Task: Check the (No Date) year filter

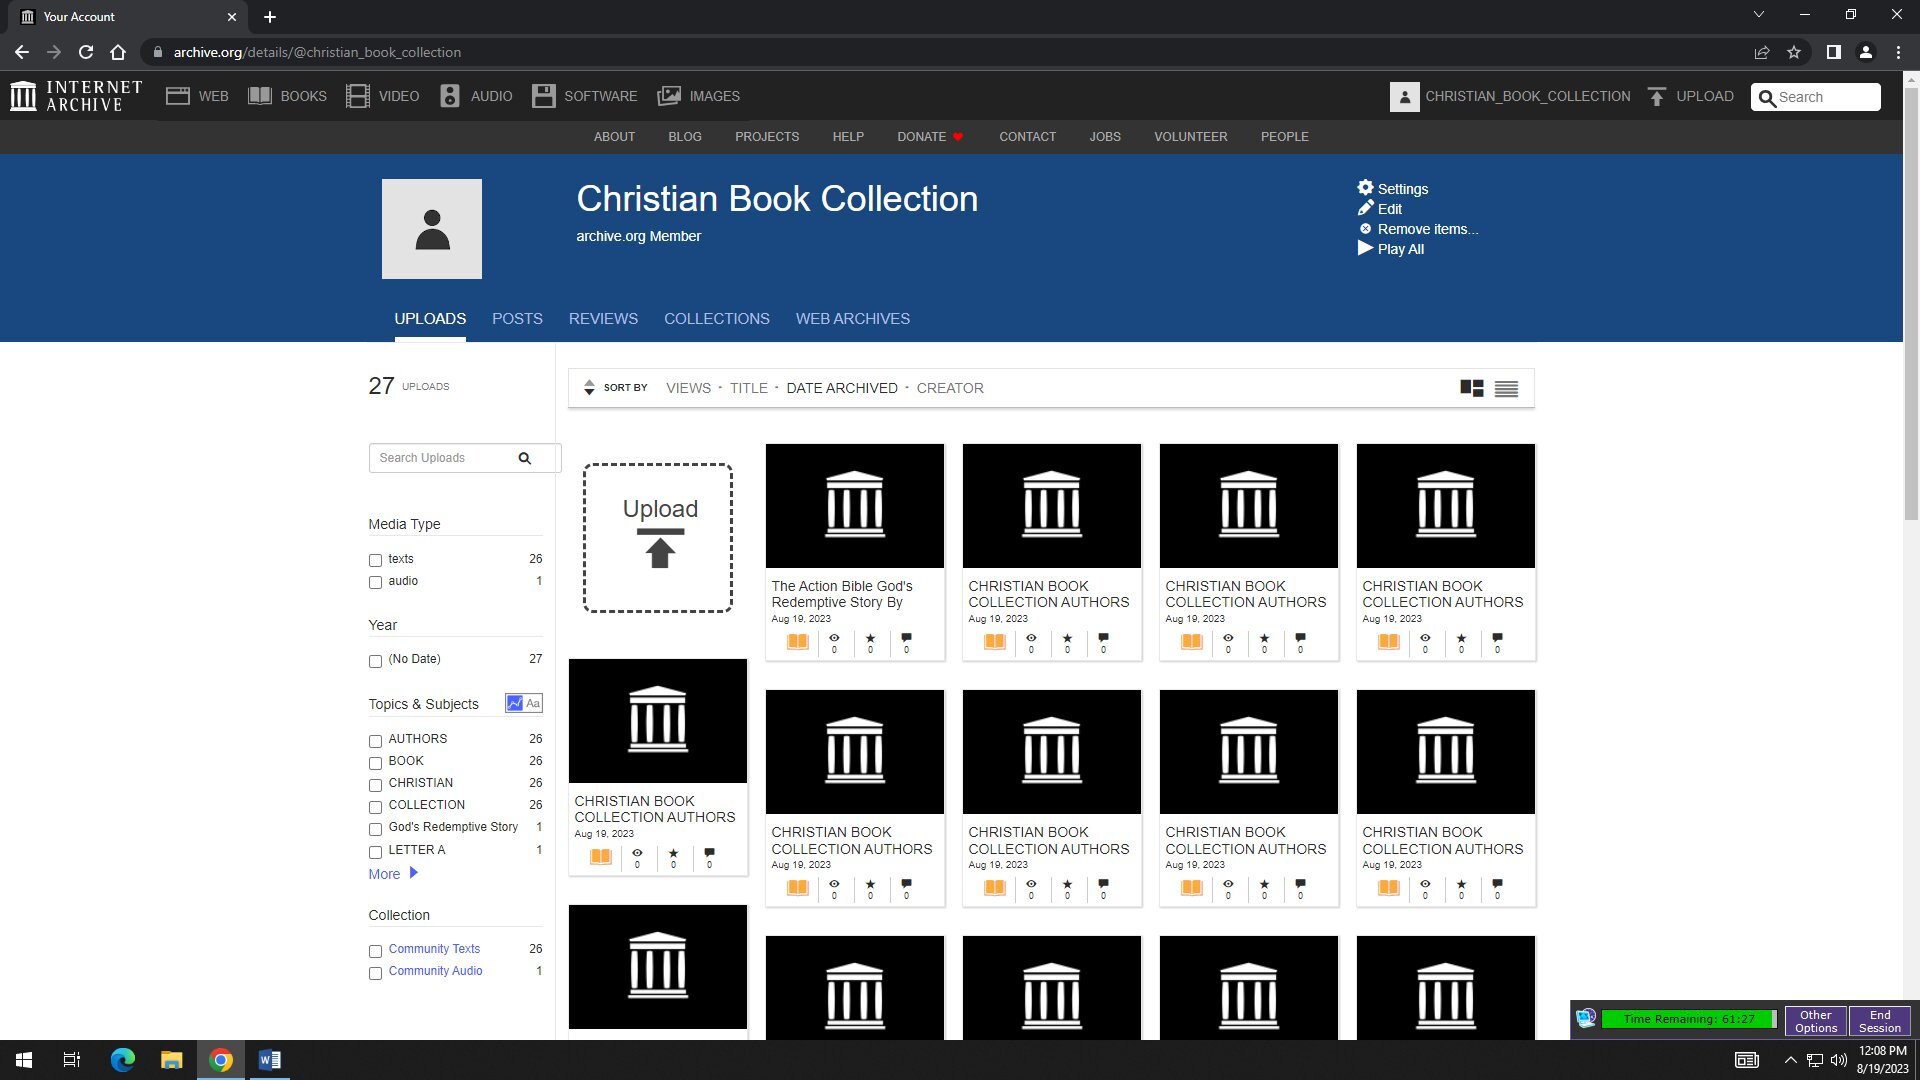Action: pos(375,660)
